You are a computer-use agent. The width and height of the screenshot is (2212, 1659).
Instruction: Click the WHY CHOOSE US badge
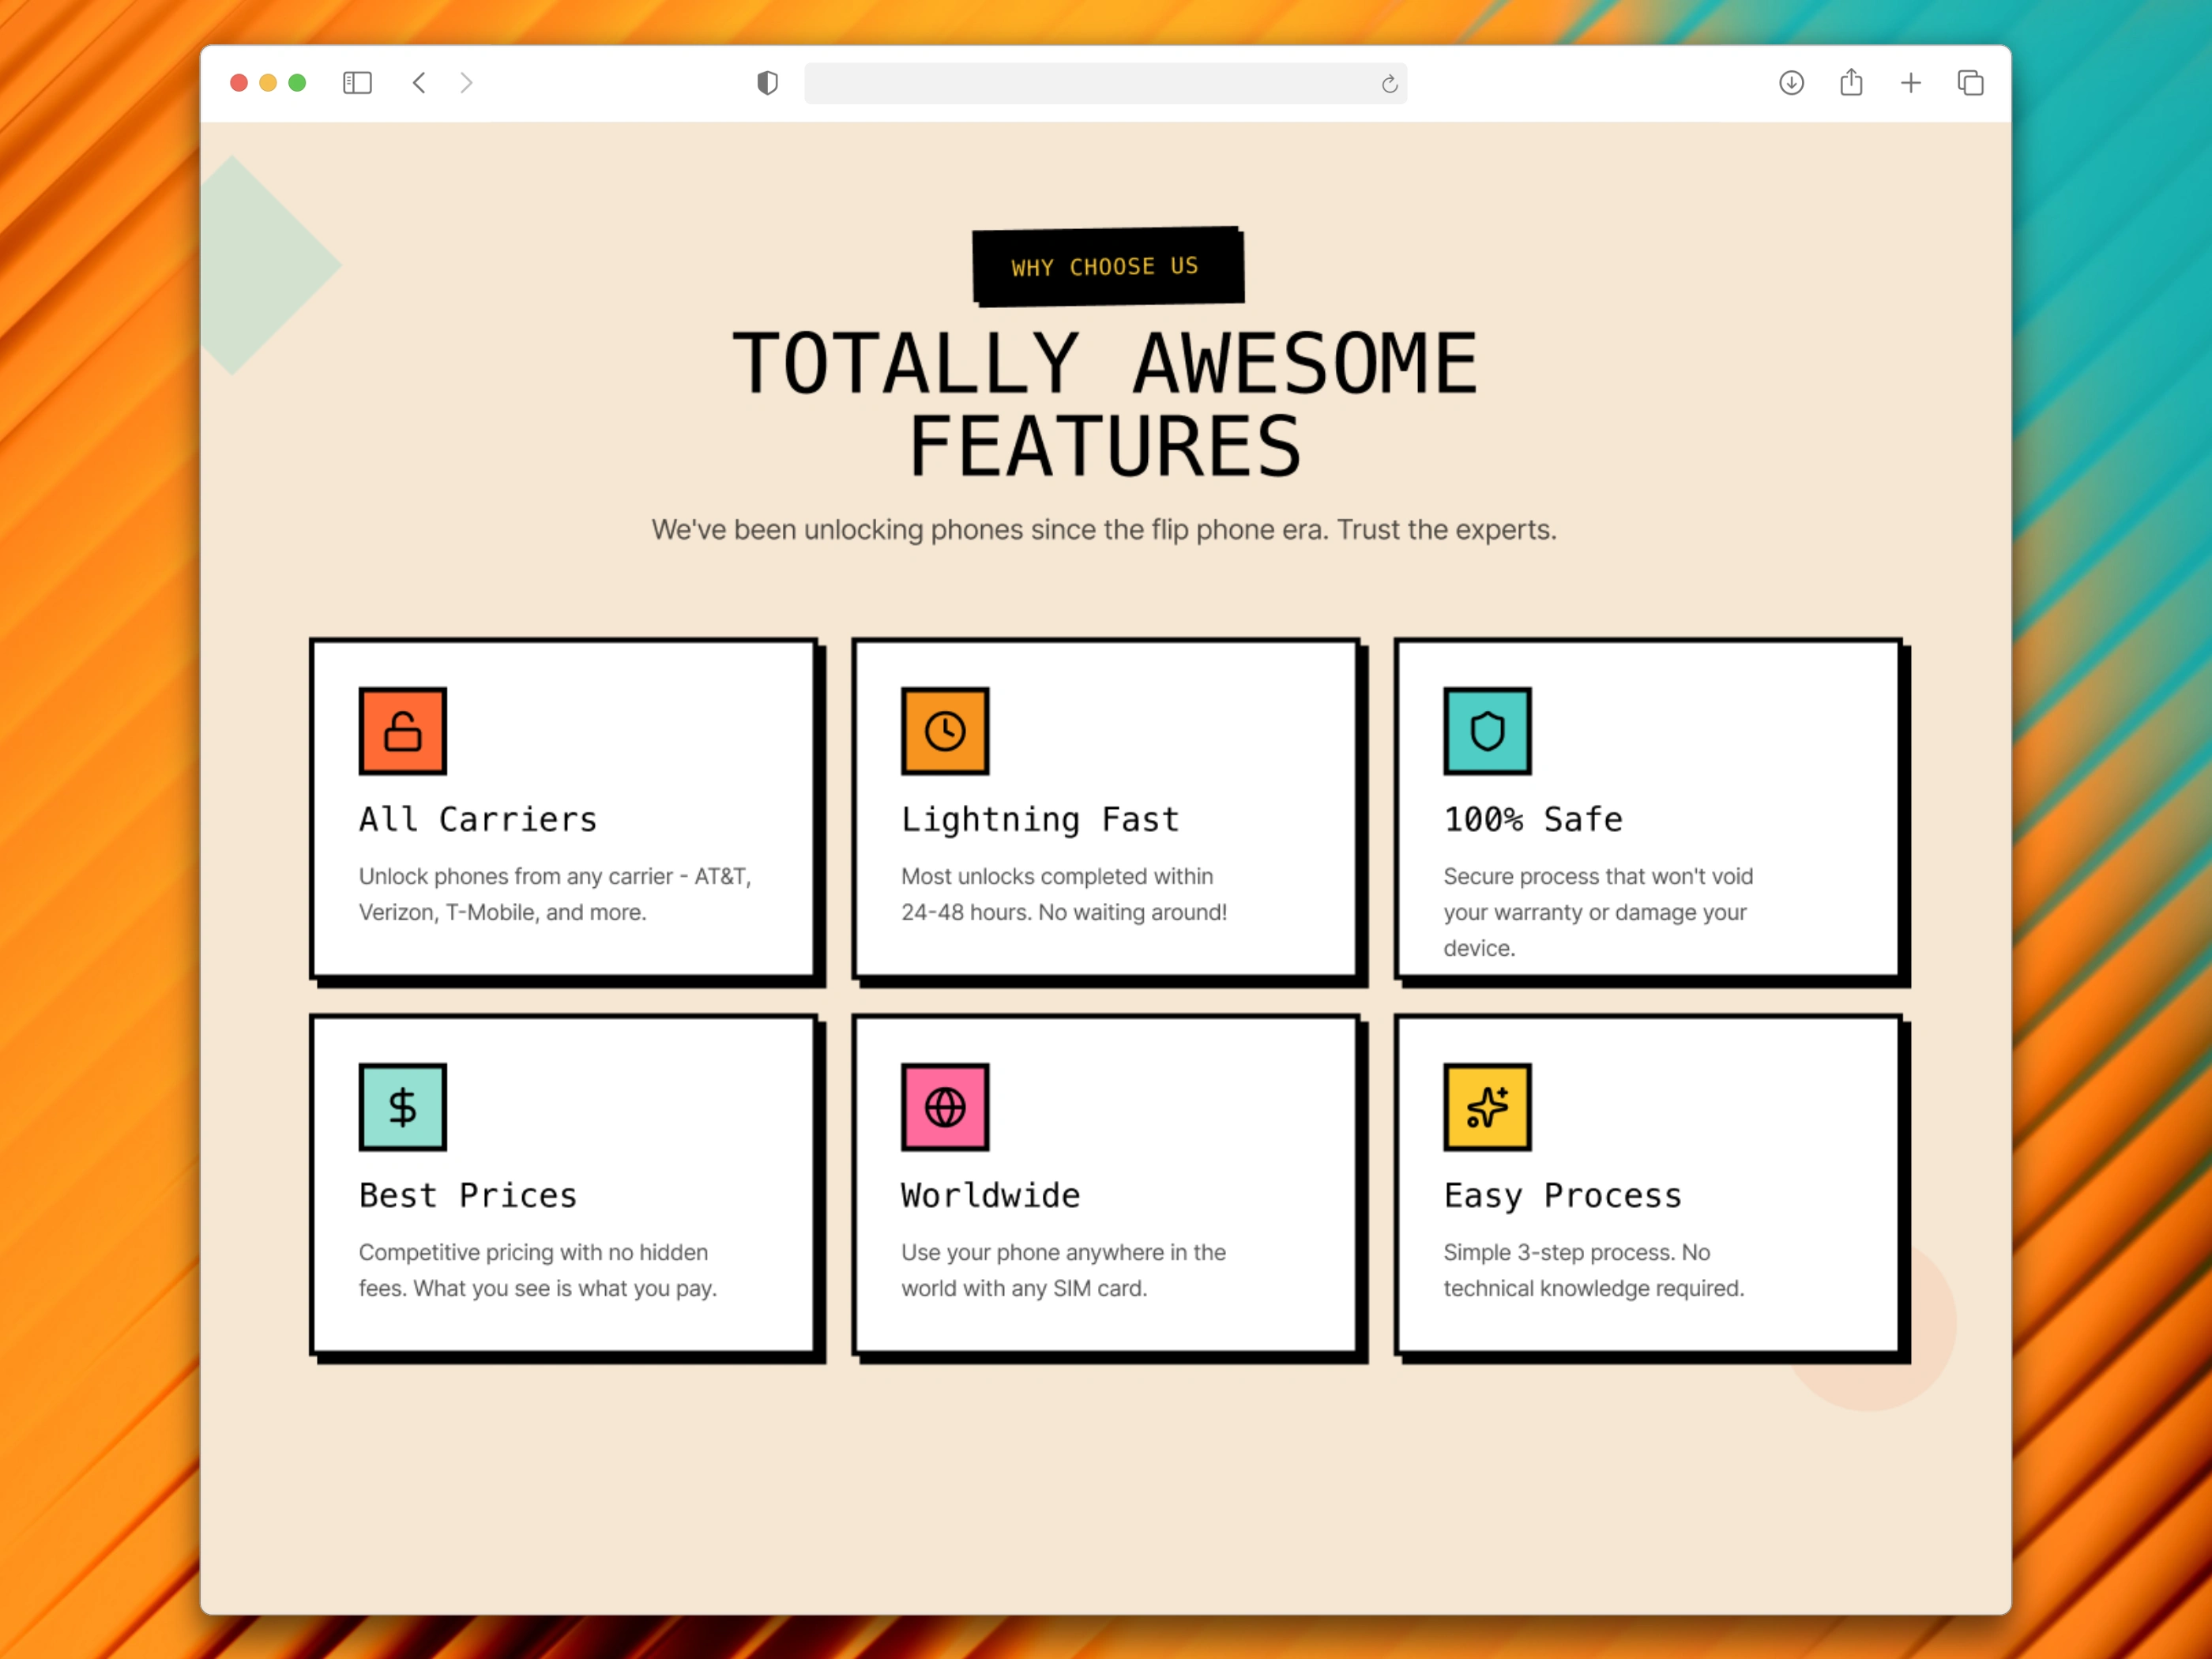click(1107, 266)
